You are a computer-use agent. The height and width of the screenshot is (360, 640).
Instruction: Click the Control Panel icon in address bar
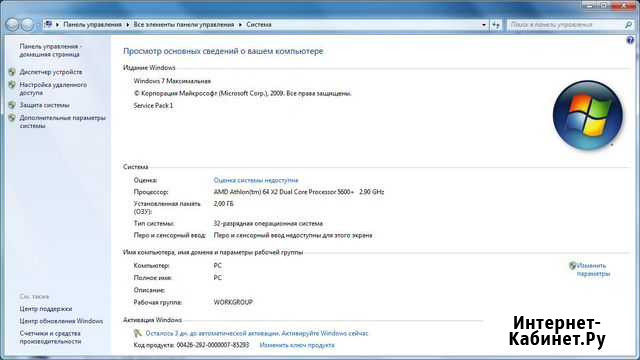[49, 24]
